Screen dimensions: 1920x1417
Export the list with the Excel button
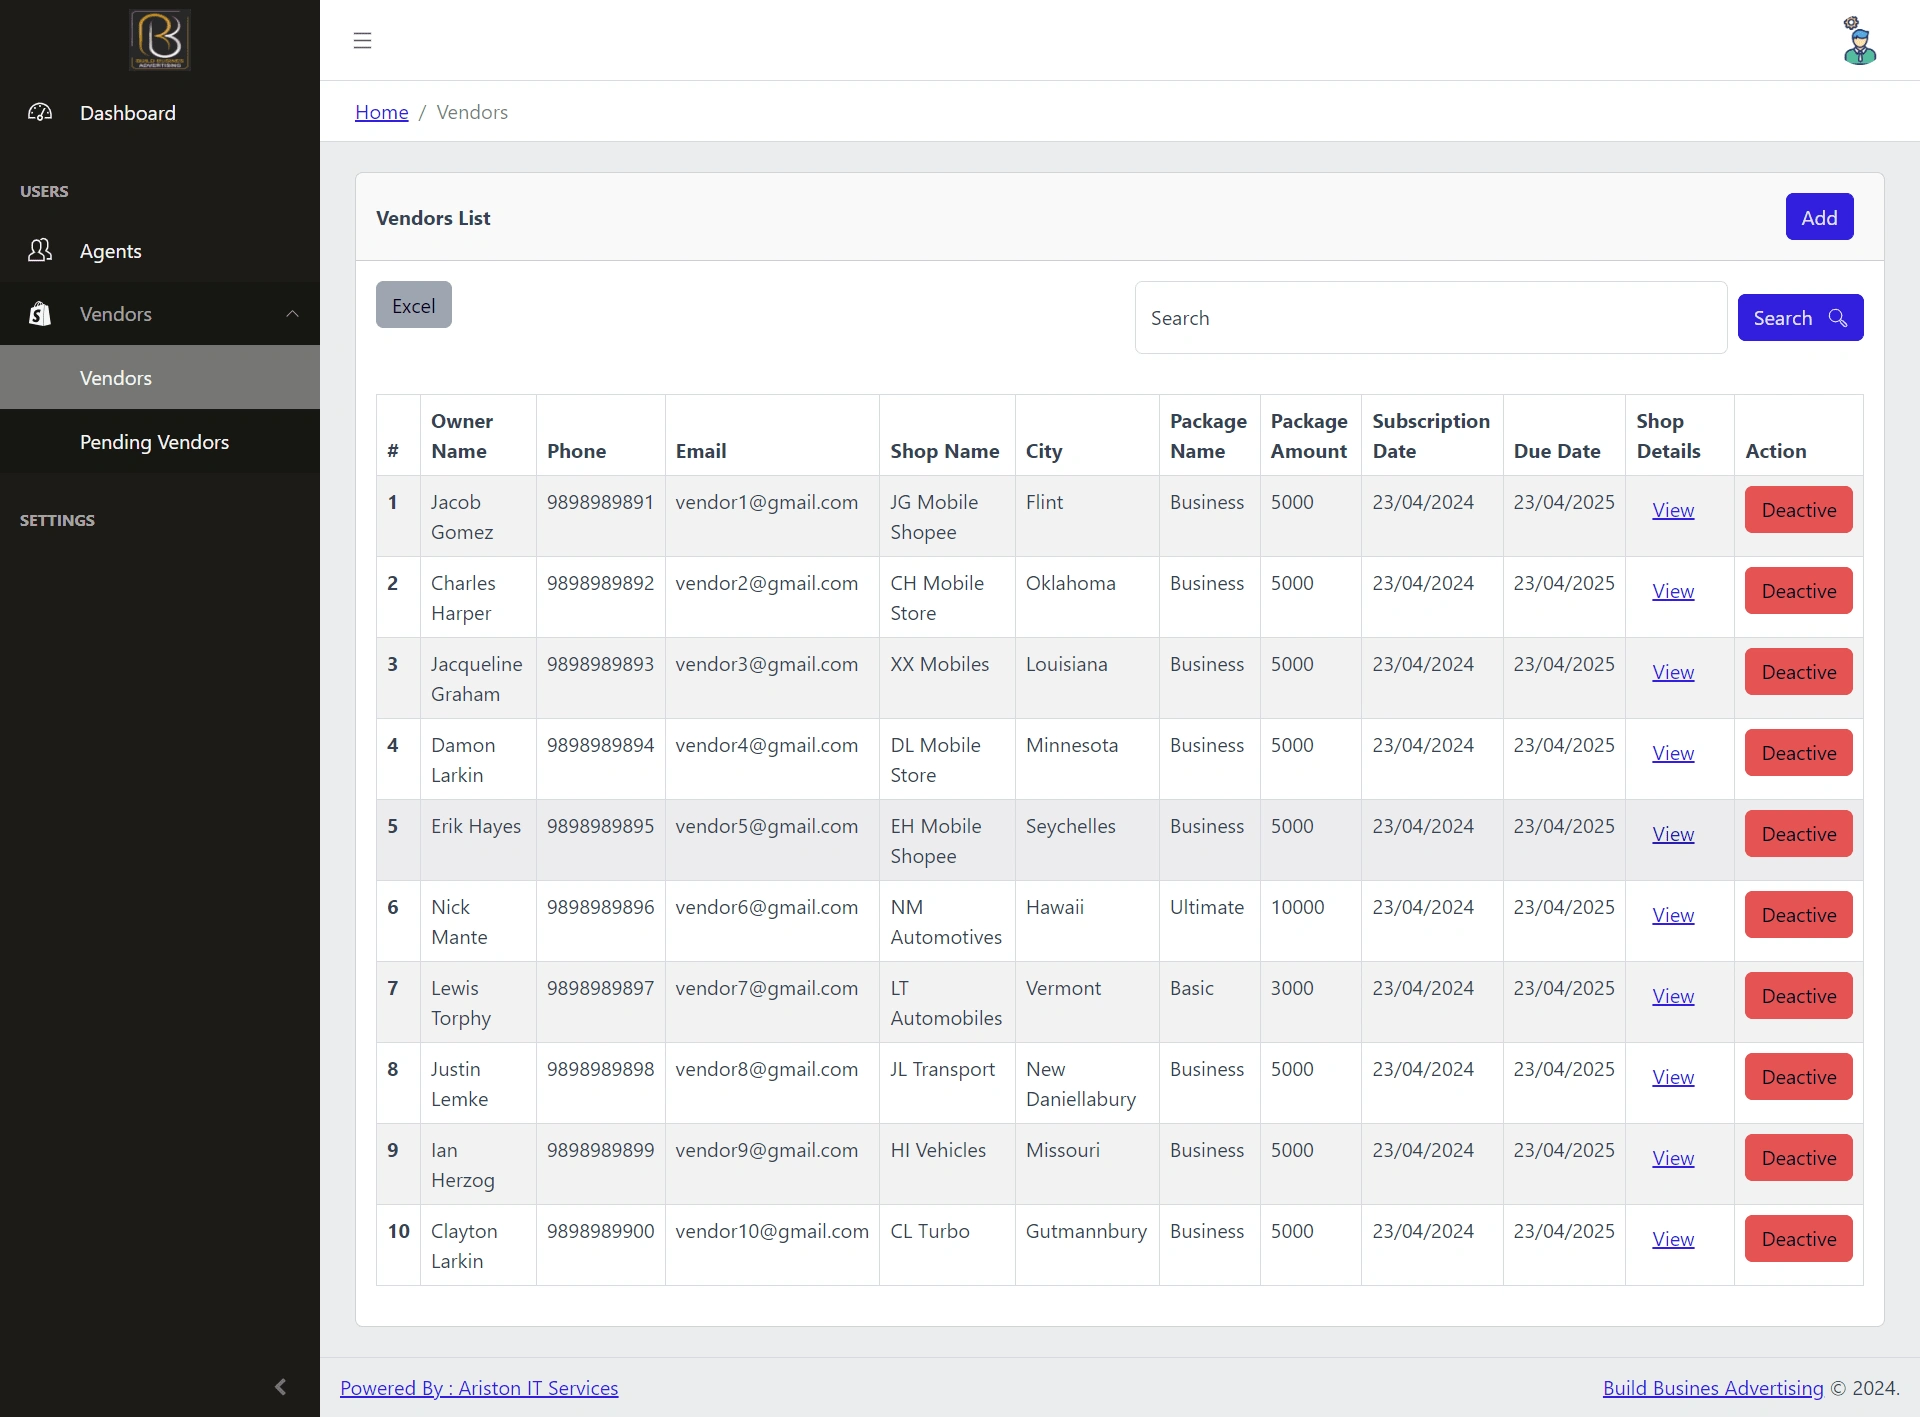coord(413,305)
